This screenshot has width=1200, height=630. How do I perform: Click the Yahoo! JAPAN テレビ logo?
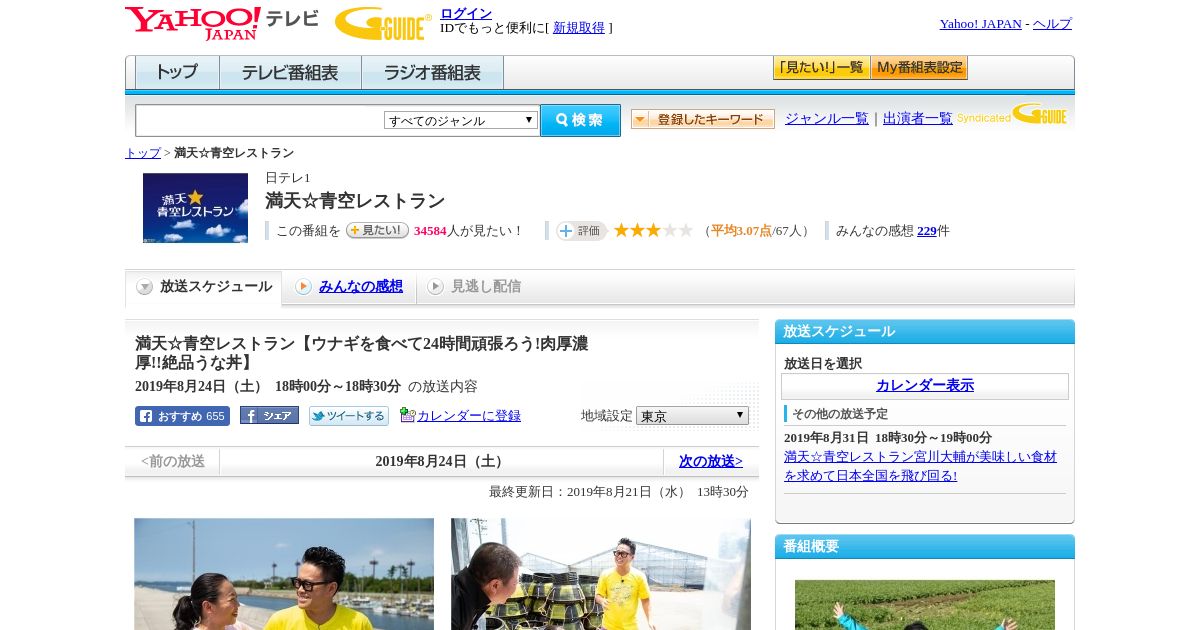click(222, 23)
